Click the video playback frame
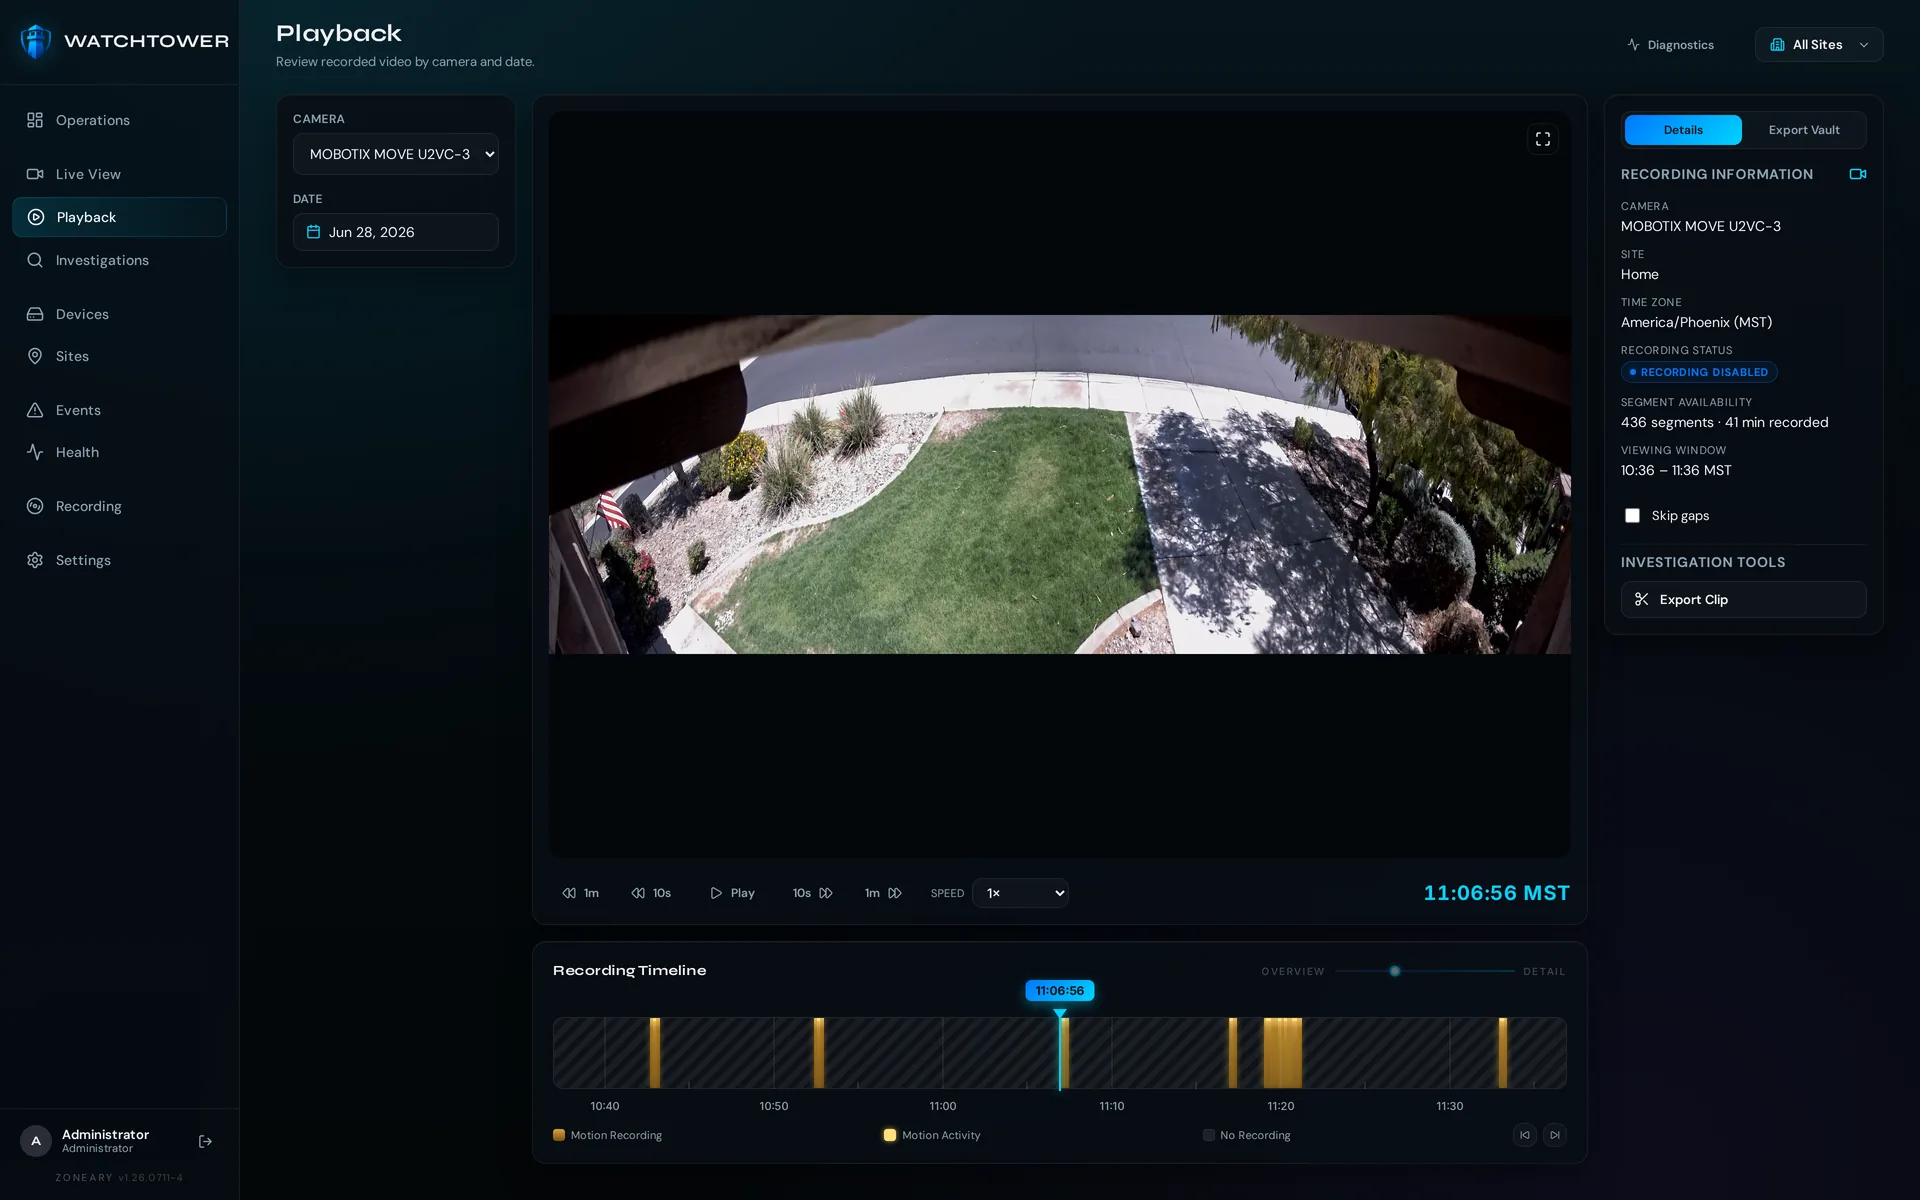The height and width of the screenshot is (1200, 1920). pyautogui.click(x=1060, y=484)
